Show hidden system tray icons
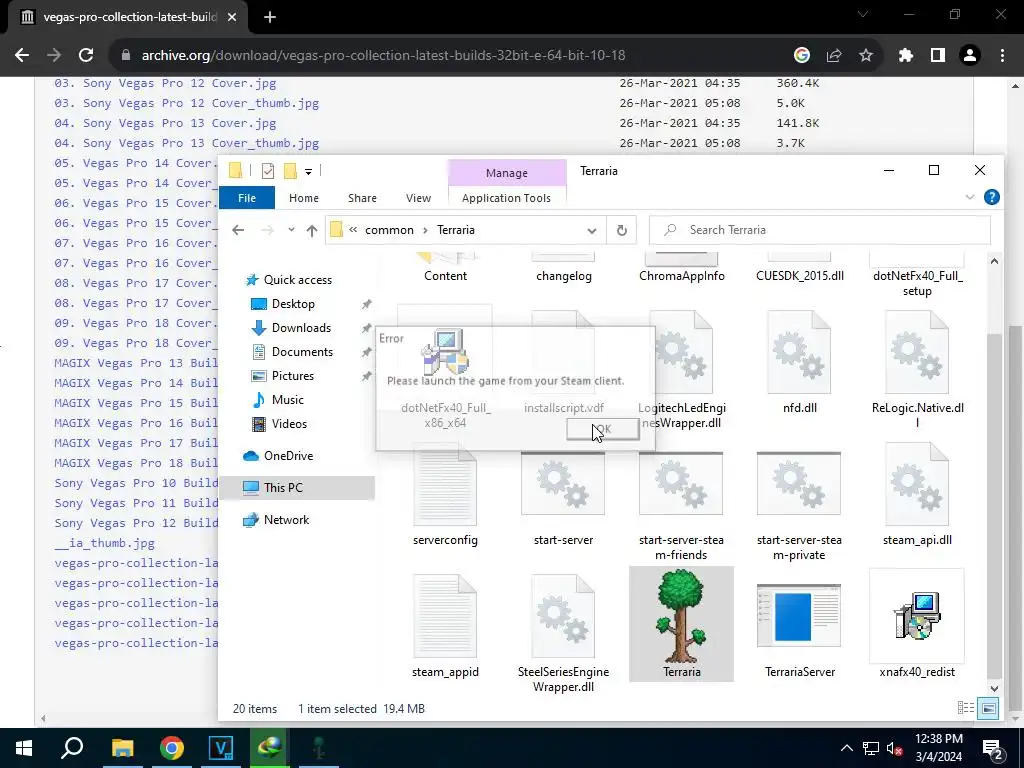Image resolution: width=1024 pixels, height=768 pixels. [x=846, y=748]
